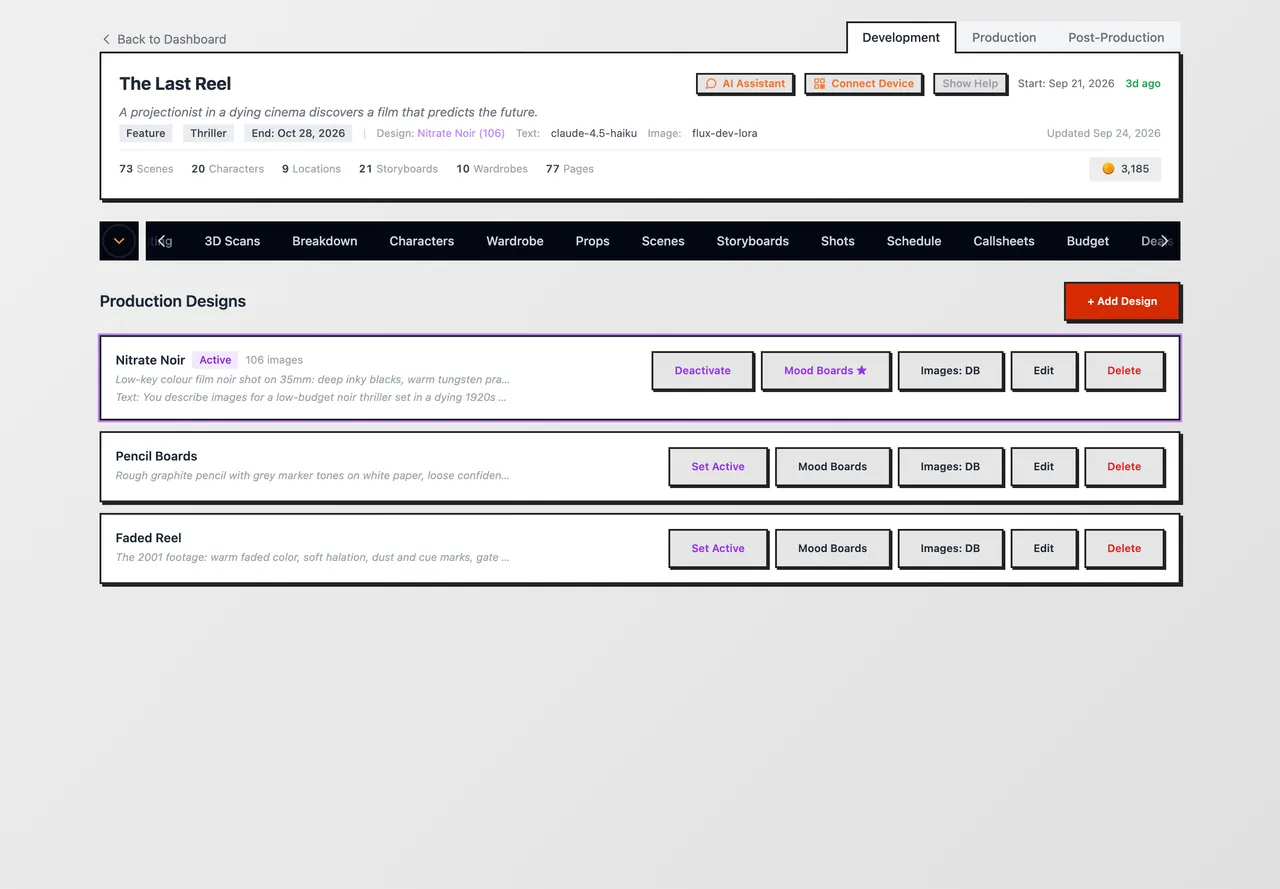Edit the Pencil Boards design
The width and height of the screenshot is (1280, 889).
tap(1044, 467)
